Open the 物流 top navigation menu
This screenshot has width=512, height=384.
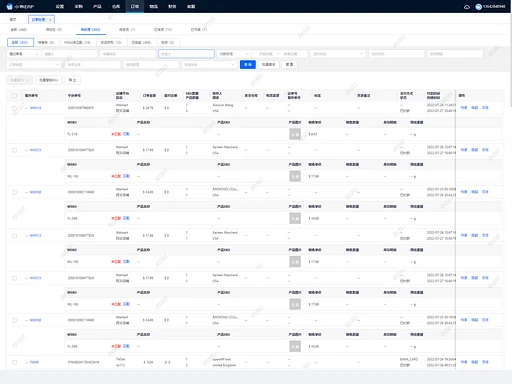click(153, 6)
